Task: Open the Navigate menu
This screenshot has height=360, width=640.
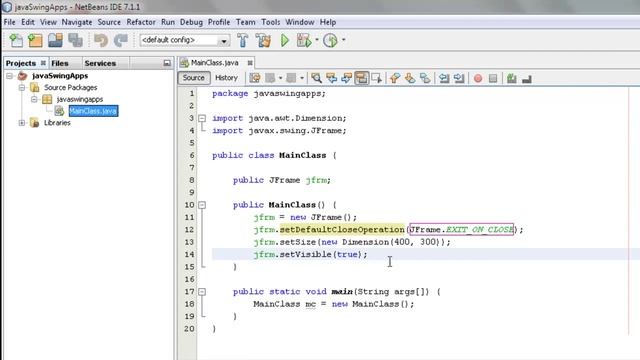Action: click(x=77, y=22)
